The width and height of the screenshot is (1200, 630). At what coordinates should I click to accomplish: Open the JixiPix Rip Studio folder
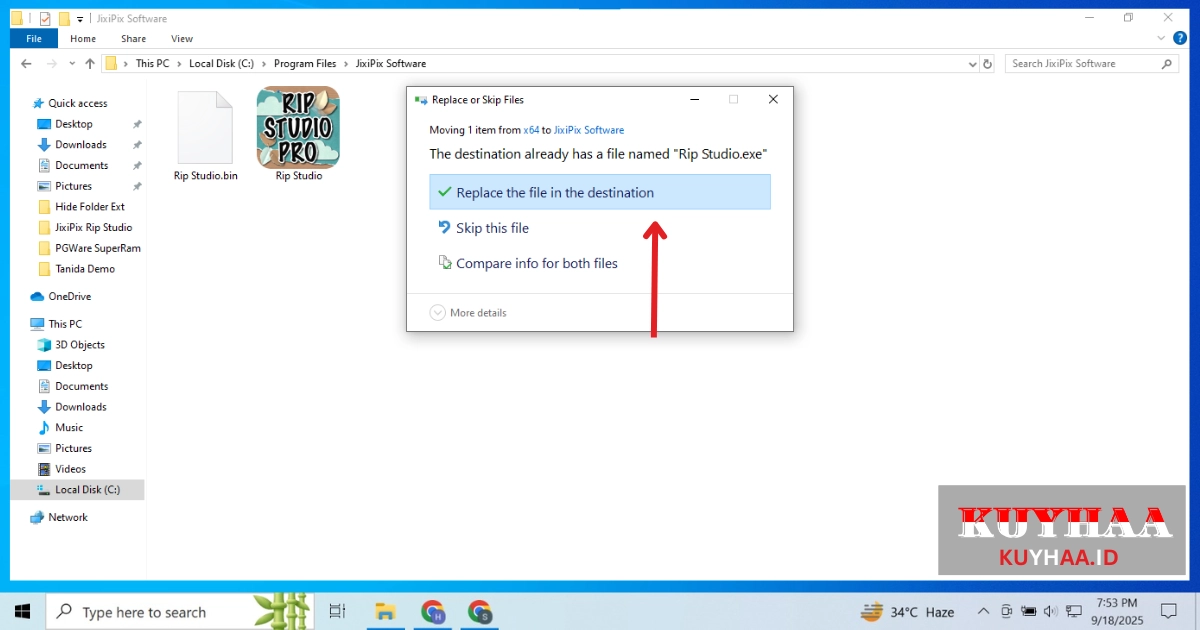tap(93, 227)
